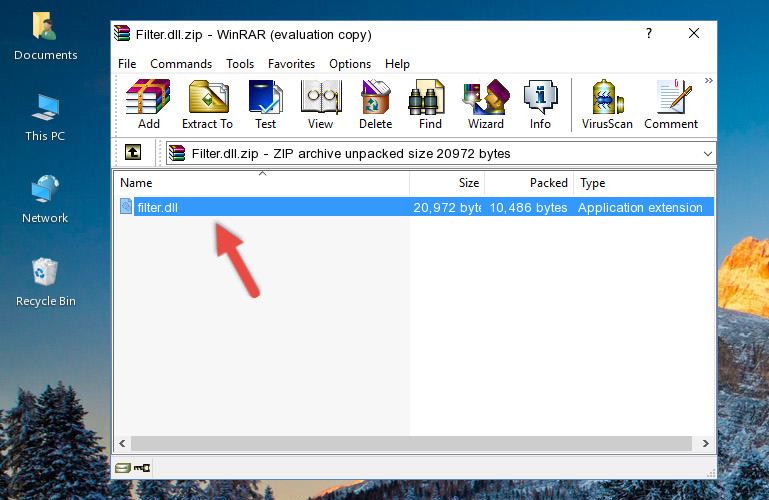Select the This PC desktop icon
This screenshot has height=500, width=769.
click(45, 118)
